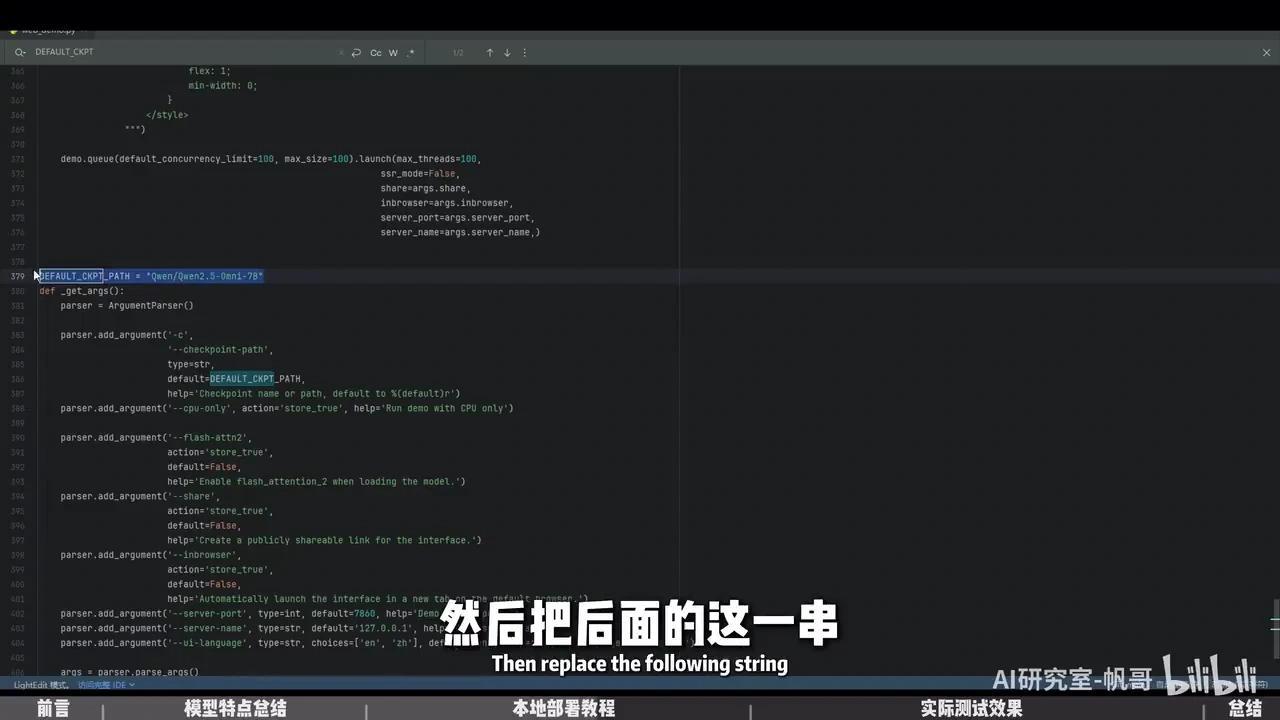Screen dimensions: 1280x720
Task: Select the 实际测试效果 section tab
Action: coord(970,708)
